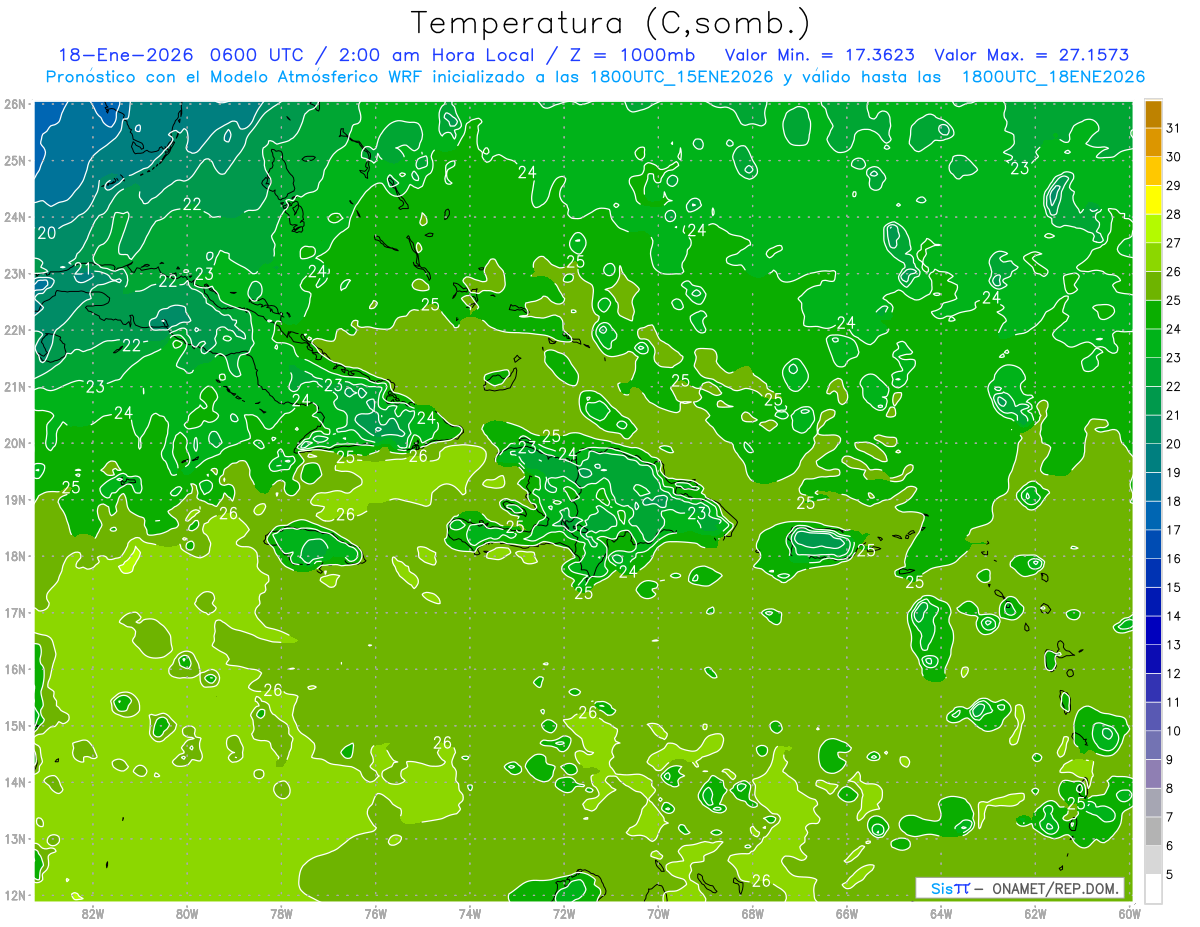This screenshot has width=1200, height=927.
Task: Click the gray legend swatch between 6 and 7
Action: (x=1153, y=831)
